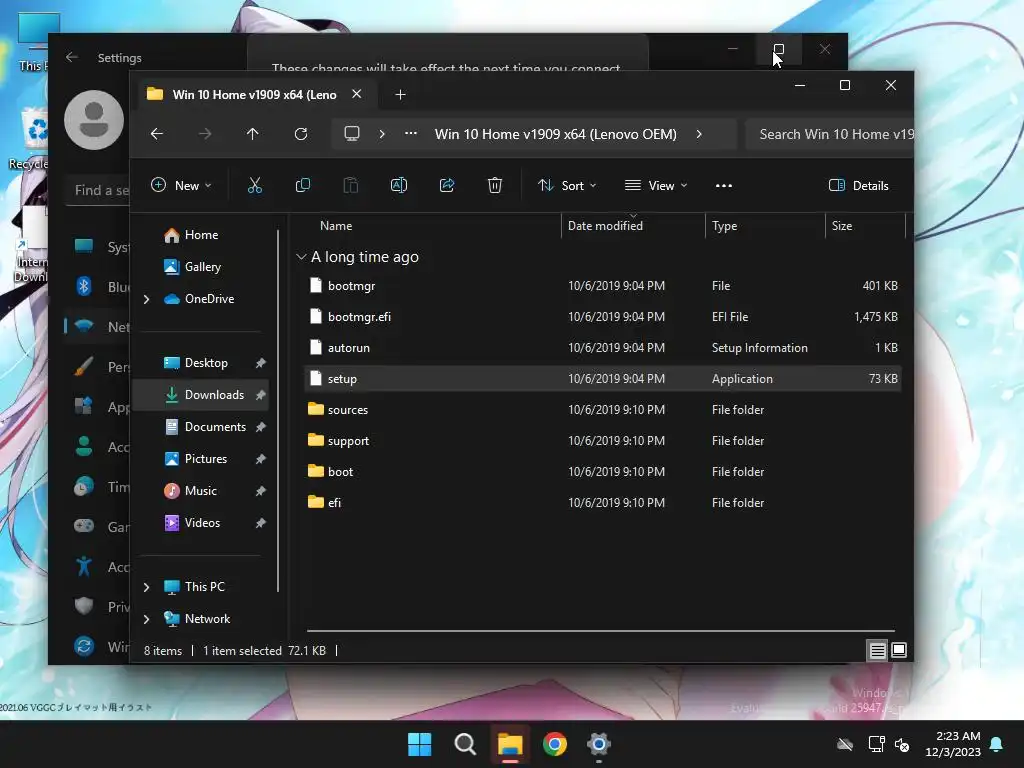Click Settings window back arrow

tap(72, 57)
